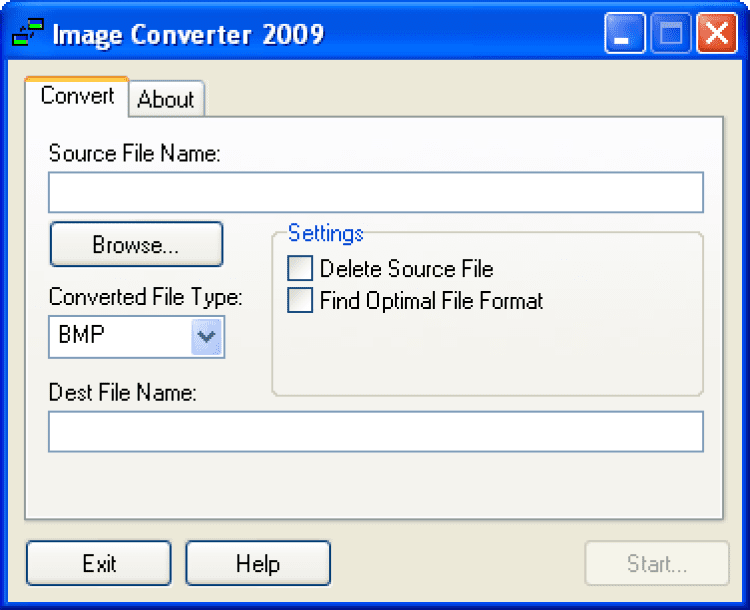The image size is (750, 610).
Task: Tick the Find Optimal File Format checkbox
Action: (299, 301)
